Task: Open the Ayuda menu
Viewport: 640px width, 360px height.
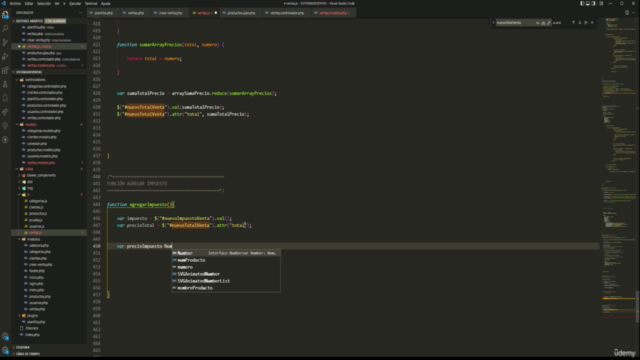Action: tap(106, 3)
